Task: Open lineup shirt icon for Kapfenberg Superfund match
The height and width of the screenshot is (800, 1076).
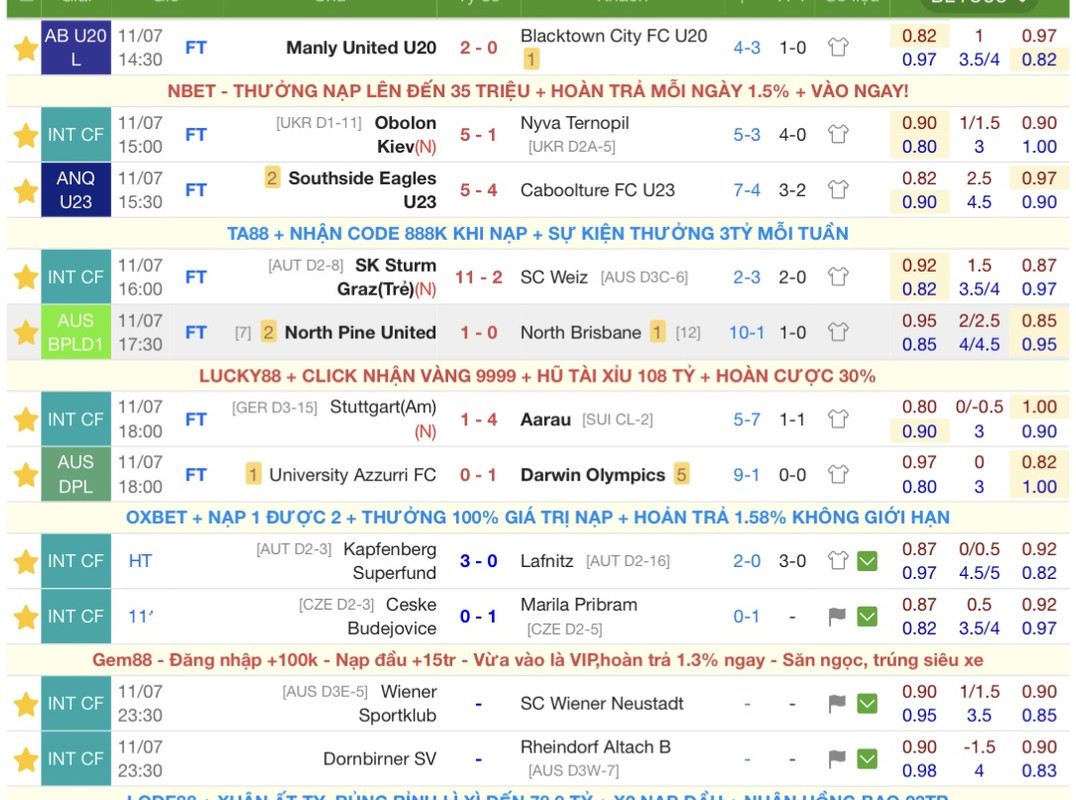Action: [837, 561]
